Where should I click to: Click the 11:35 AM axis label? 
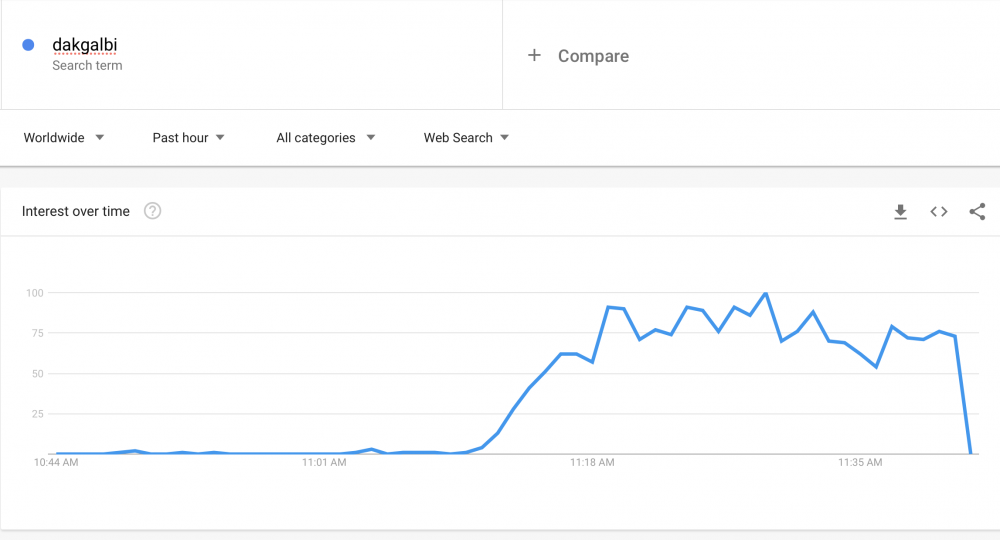[x=860, y=462]
